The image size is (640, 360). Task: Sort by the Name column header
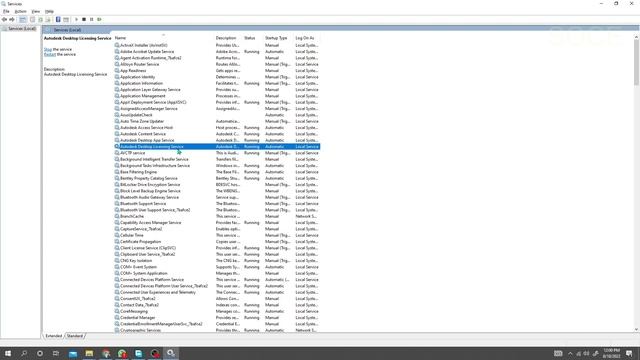click(120, 38)
